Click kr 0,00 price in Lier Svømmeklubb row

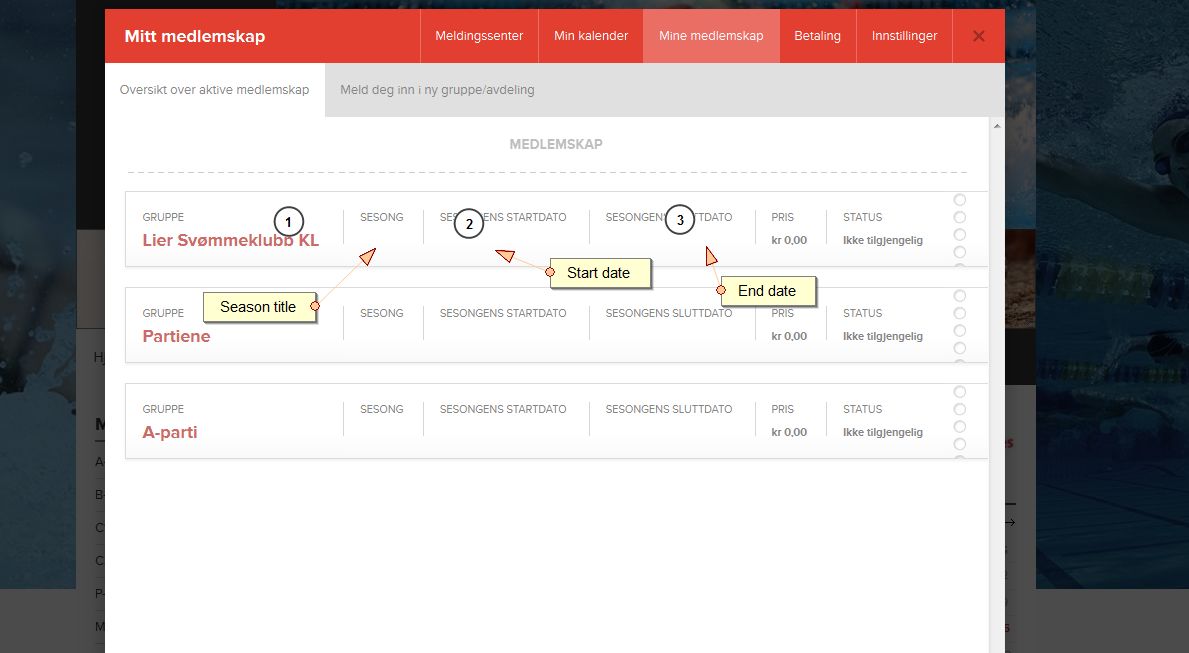[789, 240]
